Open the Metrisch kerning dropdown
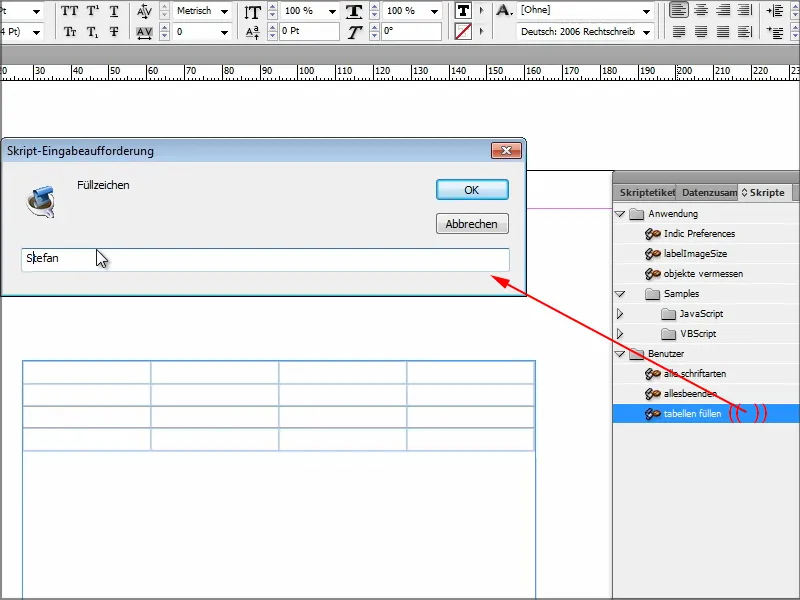Viewport: 800px width, 600px height. point(224,11)
